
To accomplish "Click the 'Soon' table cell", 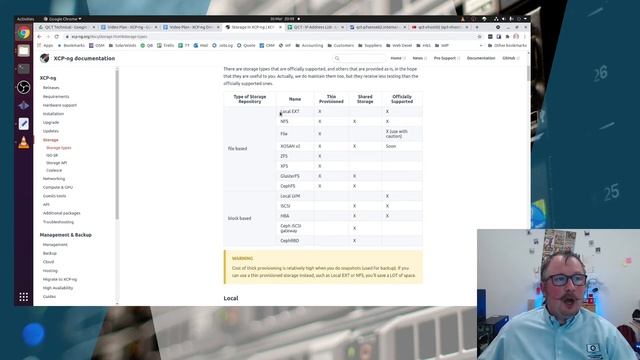I will pos(402,146).
